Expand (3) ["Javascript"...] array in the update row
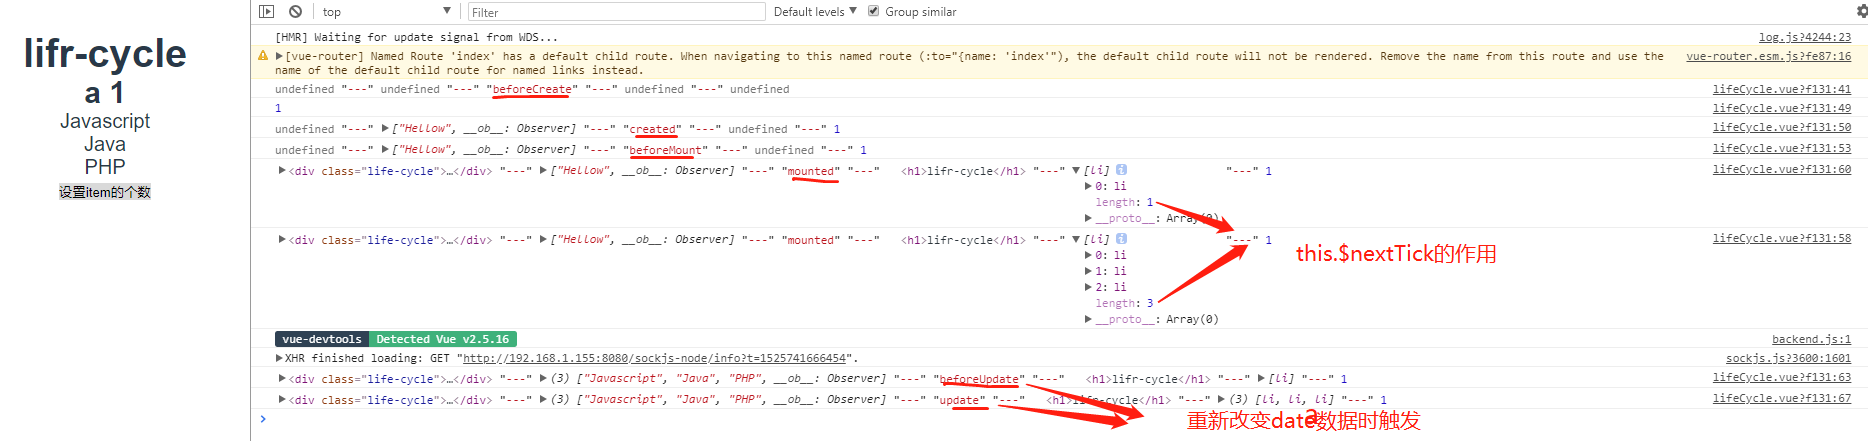 coord(543,399)
